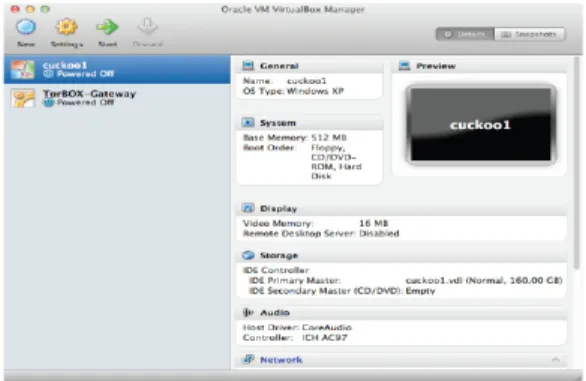Screen dimensions: 586x381
Task: Open Settings gear icon in toolbar
Action: [x=67, y=27]
